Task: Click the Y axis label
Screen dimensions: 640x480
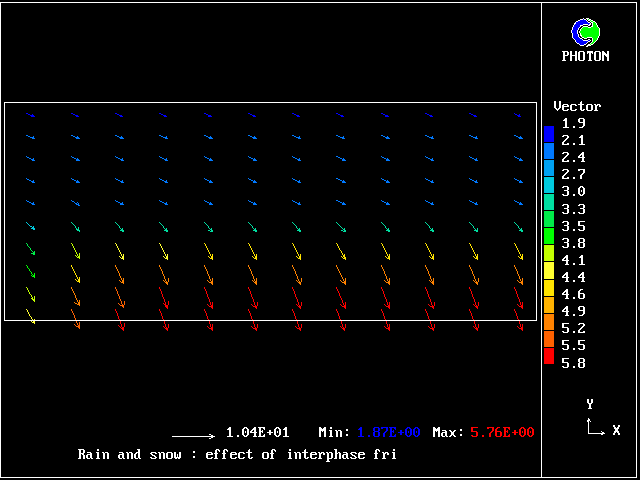Action: [x=590, y=404]
